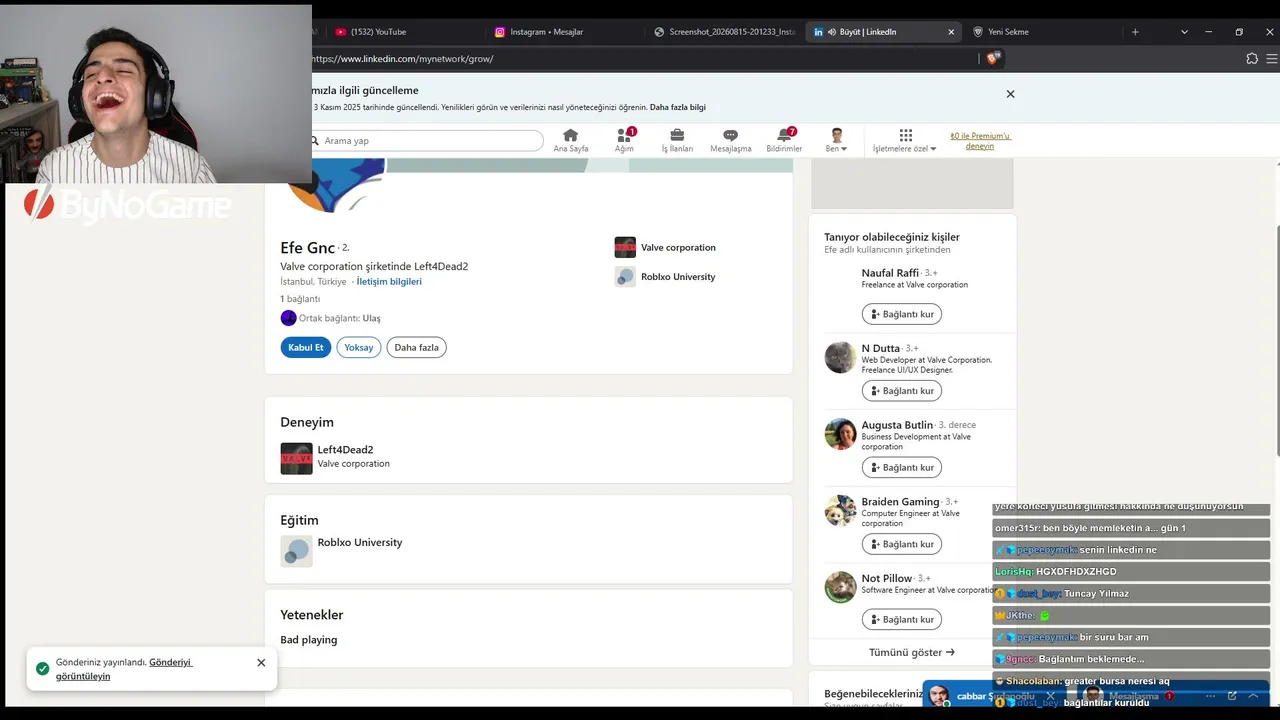1280x720 pixels.
Task: Expand the browser tab list chevron
Action: (1184, 32)
